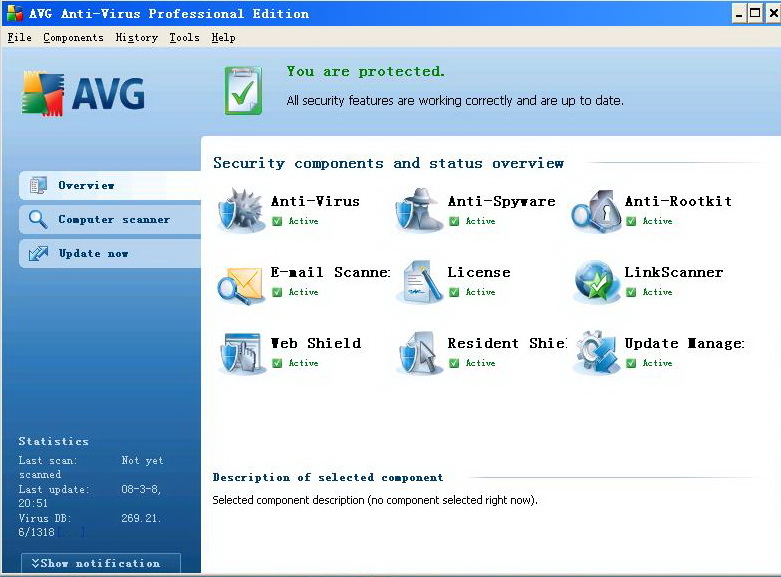Viewport: 781px width, 577px height.
Task: Minimize the AVG window
Action: coord(739,13)
